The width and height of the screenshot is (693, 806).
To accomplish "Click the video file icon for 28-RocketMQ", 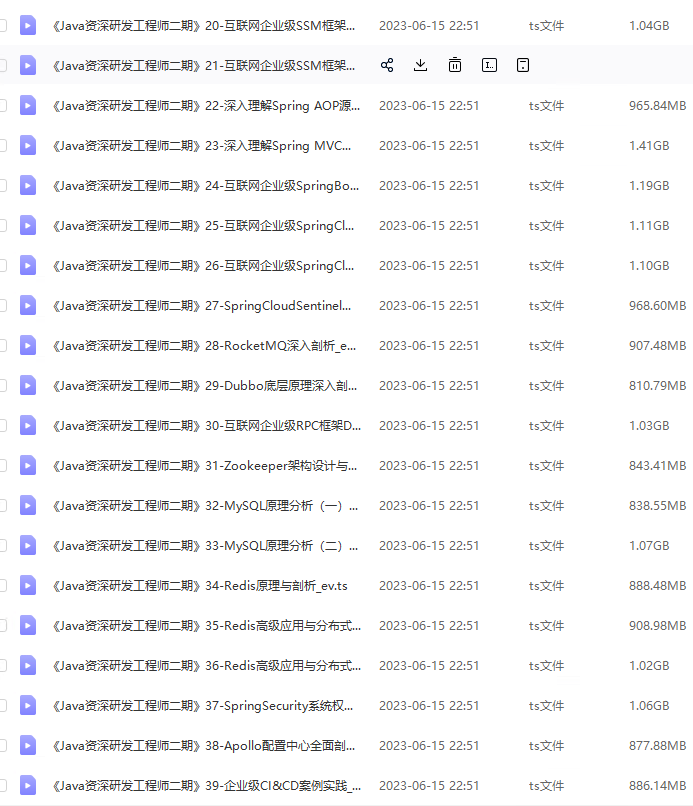I will point(28,345).
